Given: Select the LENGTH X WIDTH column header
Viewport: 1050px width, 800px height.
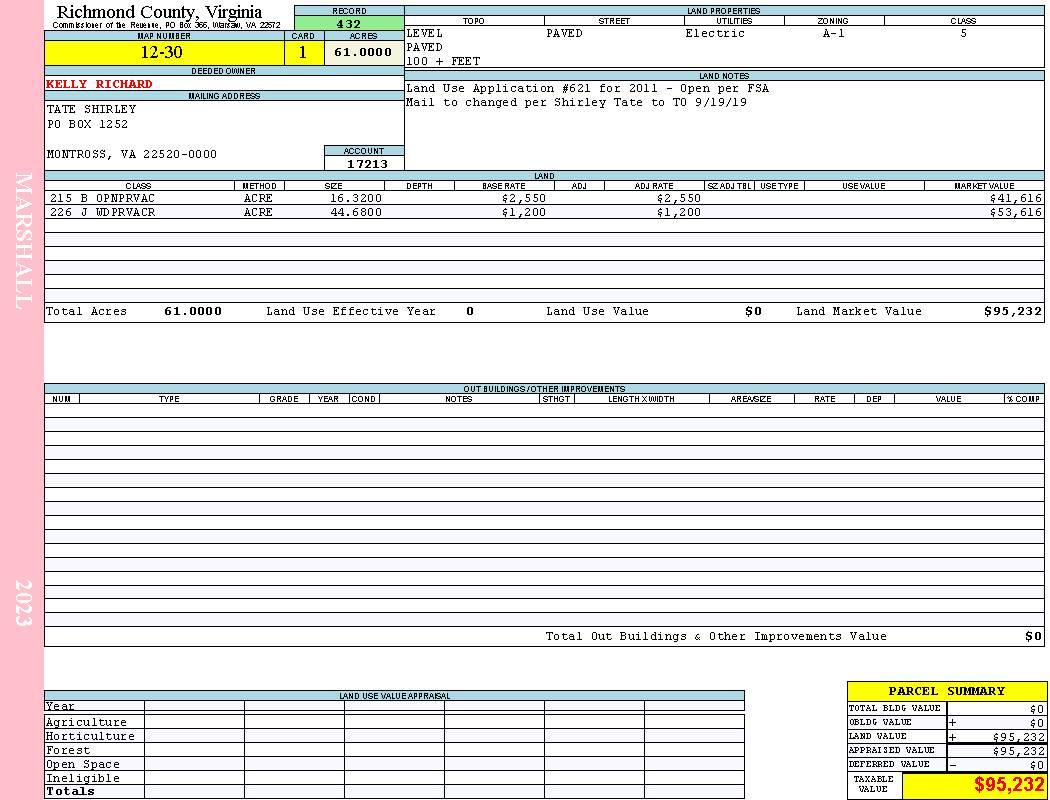Looking at the screenshot, I should 642,399.
